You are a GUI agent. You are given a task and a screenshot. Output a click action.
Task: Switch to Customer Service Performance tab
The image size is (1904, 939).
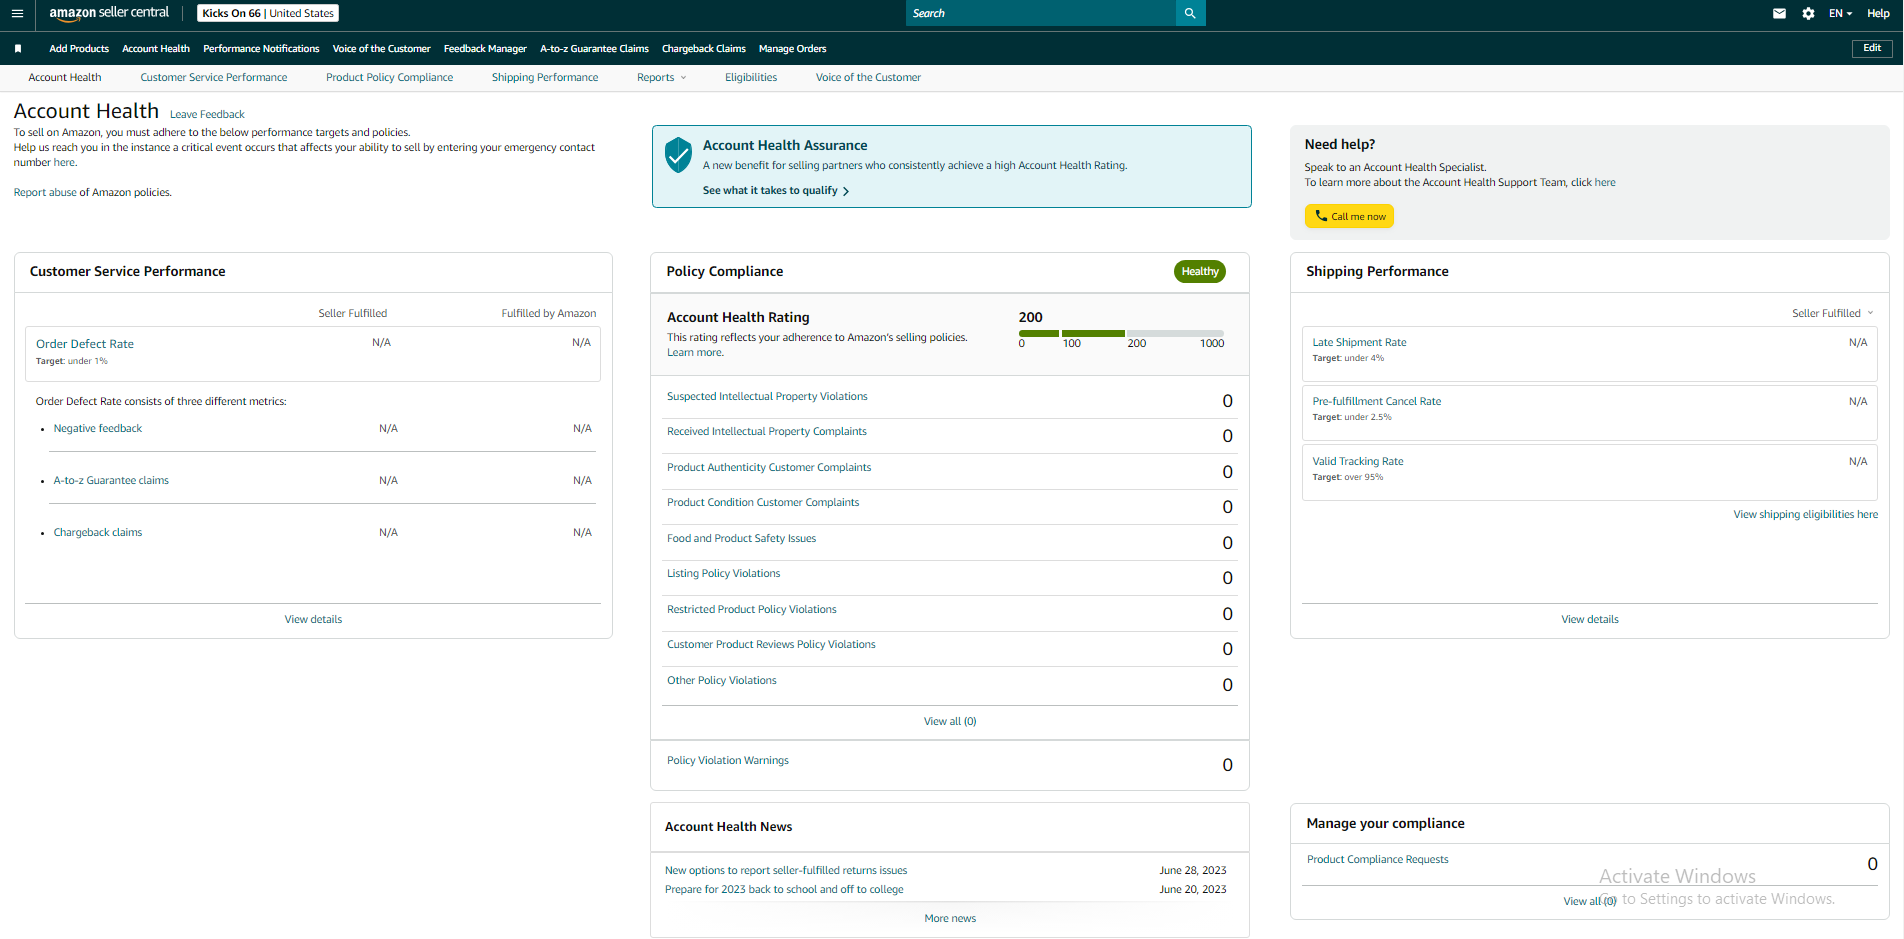coord(214,77)
